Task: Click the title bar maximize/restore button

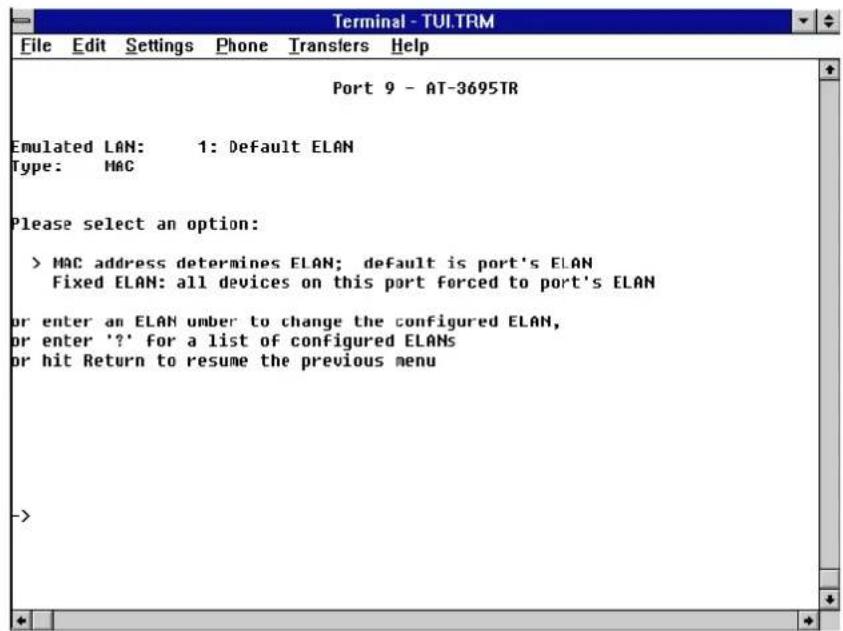Action: (828, 21)
